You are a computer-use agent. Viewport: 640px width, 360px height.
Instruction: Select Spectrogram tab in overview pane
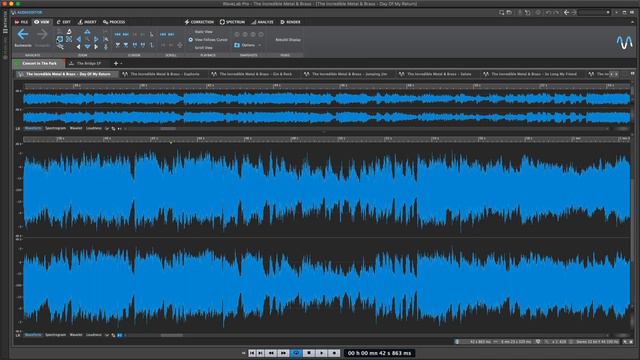click(x=55, y=128)
